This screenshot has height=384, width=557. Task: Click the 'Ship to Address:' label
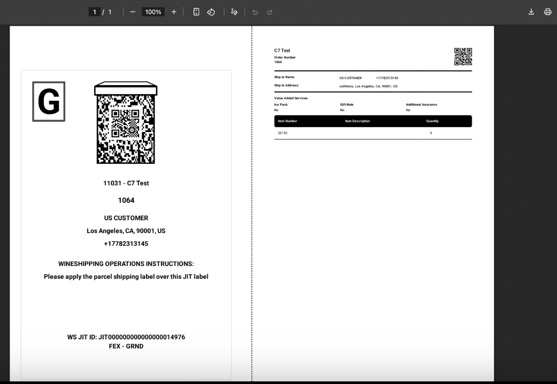click(x=286, y=85)
